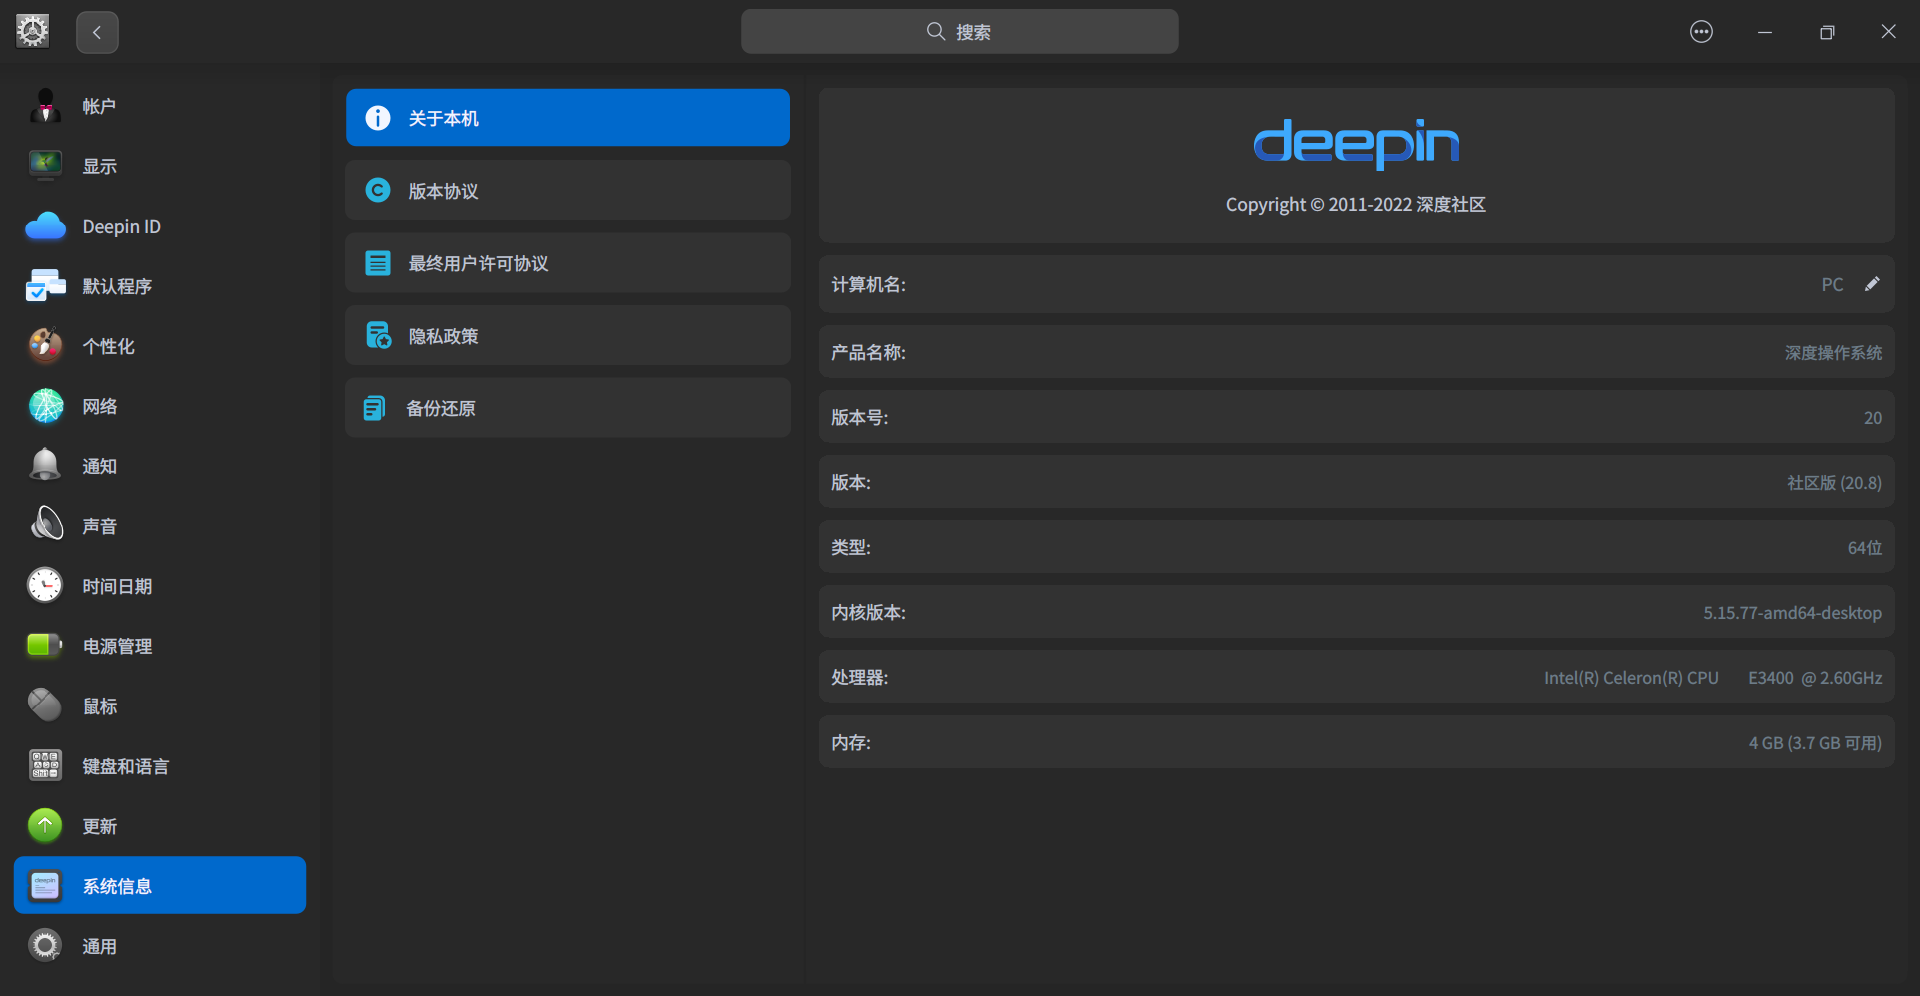Click the 内核版本 label
The width and height of the screenshot is (1920, 996).
868,613
